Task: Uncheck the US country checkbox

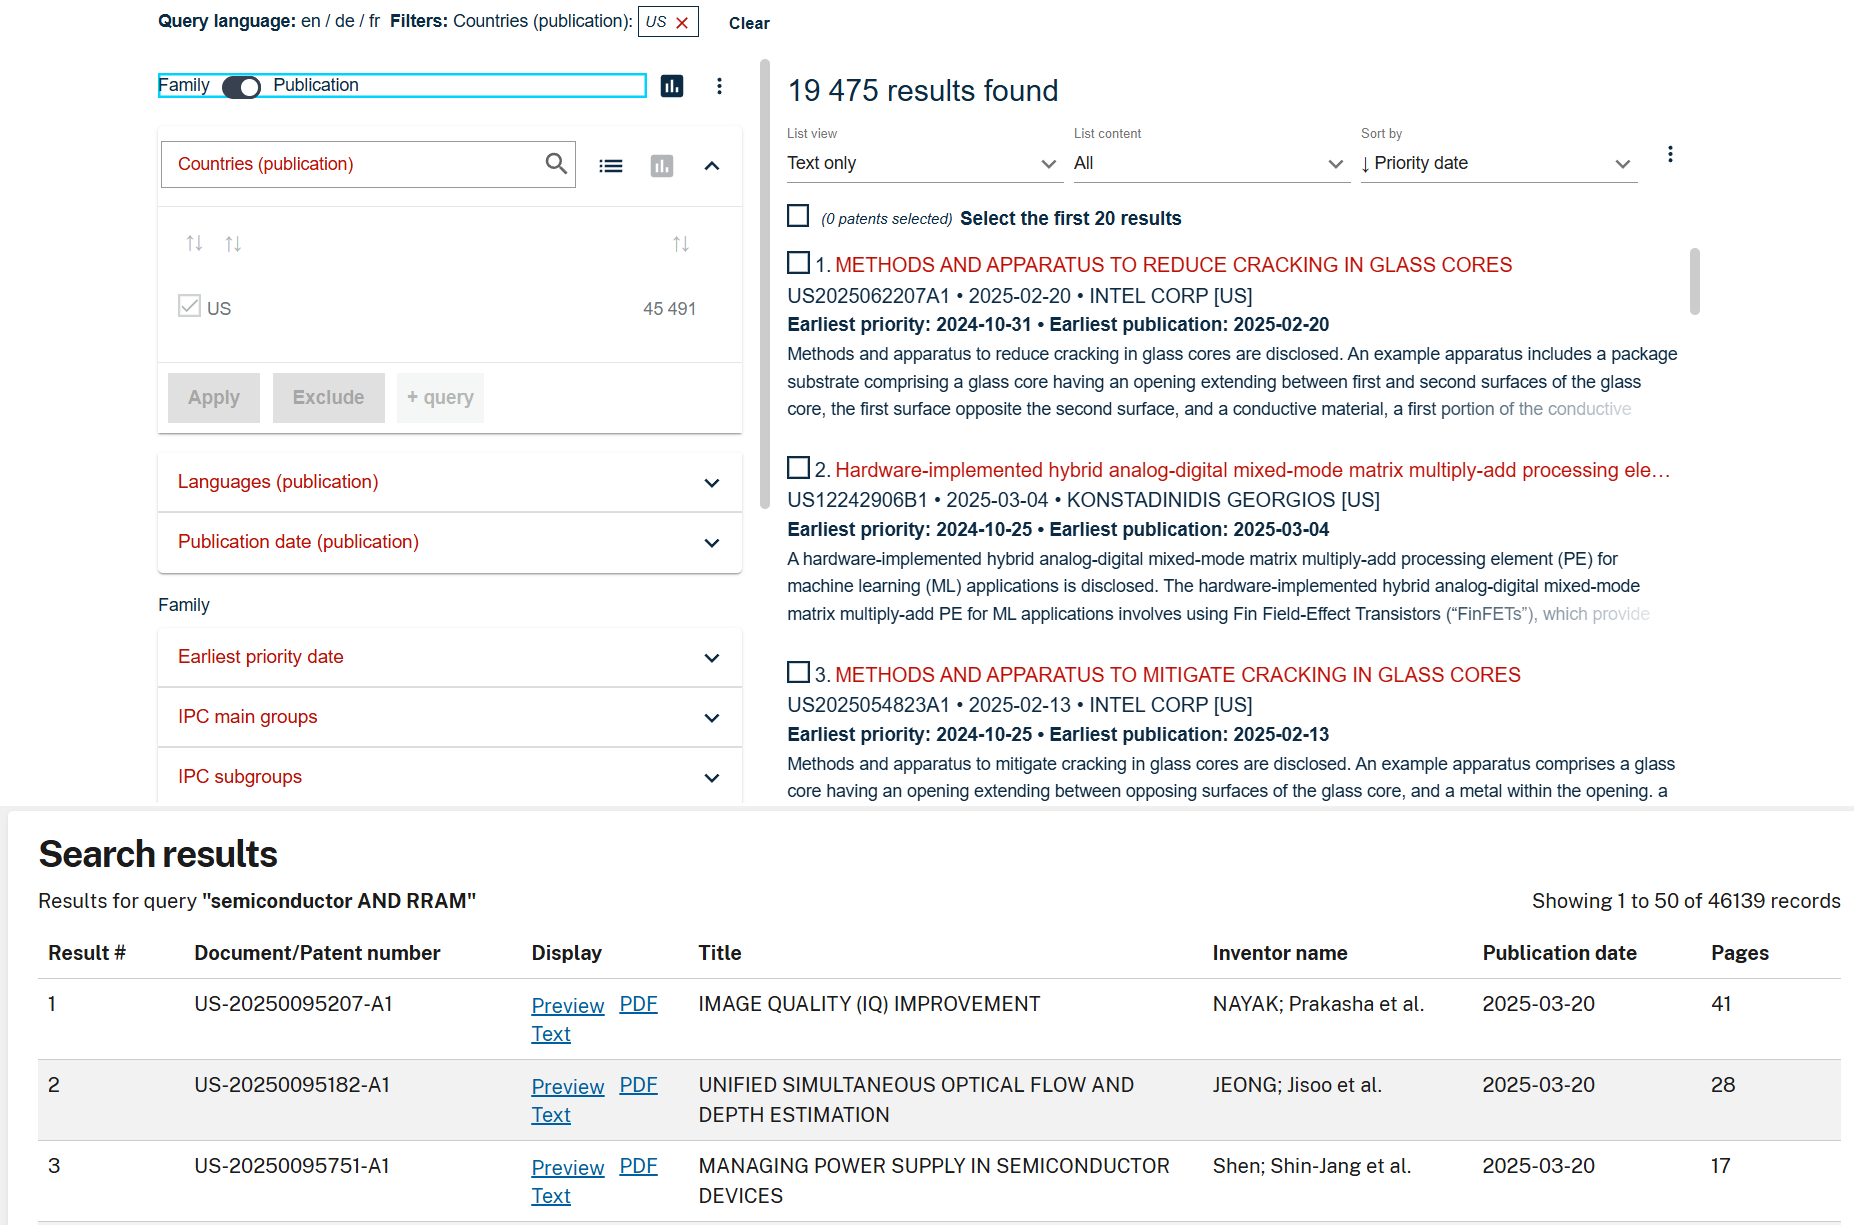Action: point(189,307)
